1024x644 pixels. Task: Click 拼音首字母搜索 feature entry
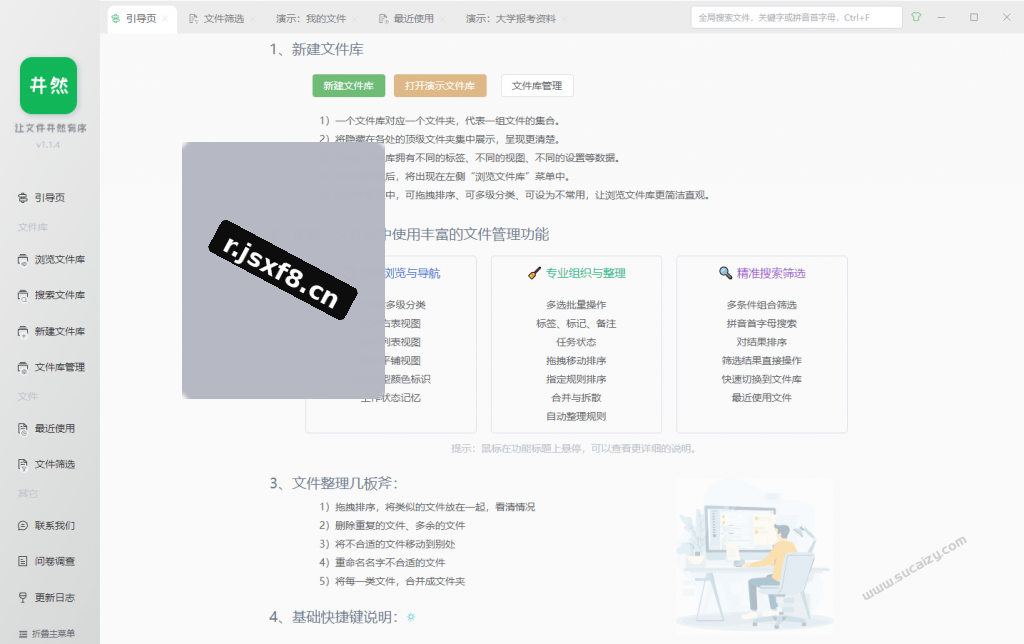pyautogui.click(x=761, y=323)
